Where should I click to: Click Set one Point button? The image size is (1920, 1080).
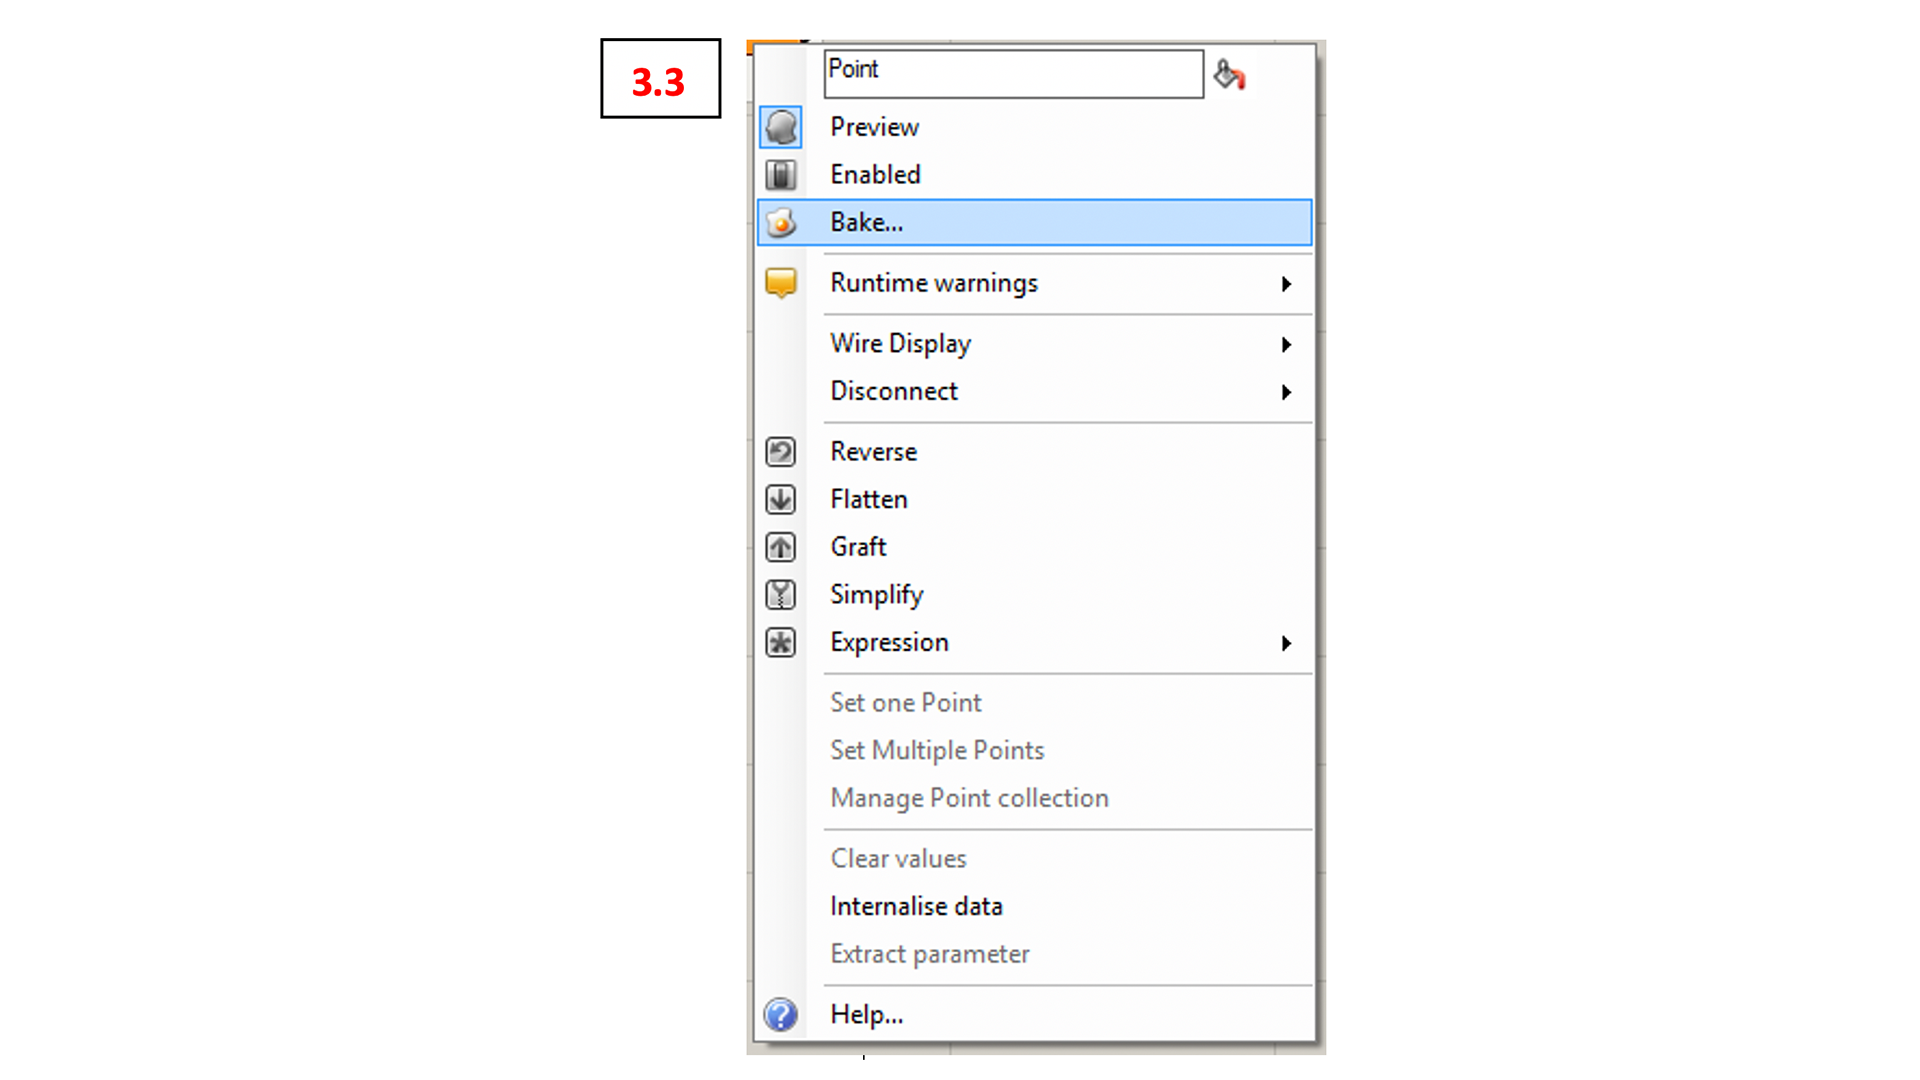(x=906, y=700)
